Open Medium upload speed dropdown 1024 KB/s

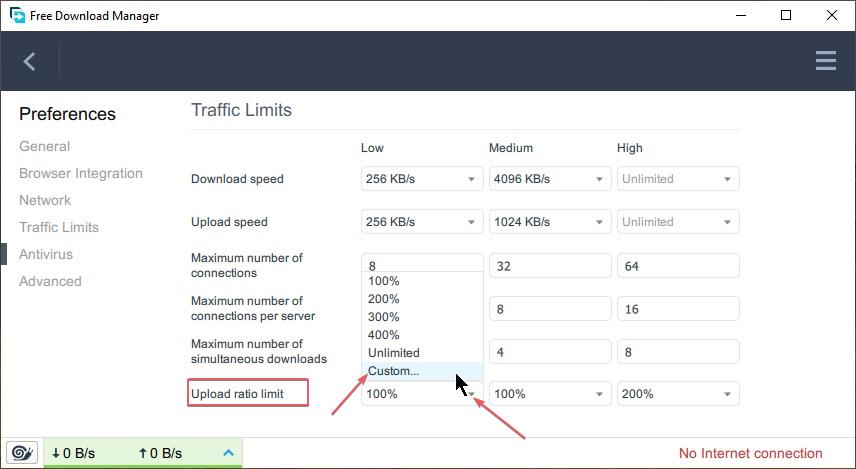click(x=550, y=222)
